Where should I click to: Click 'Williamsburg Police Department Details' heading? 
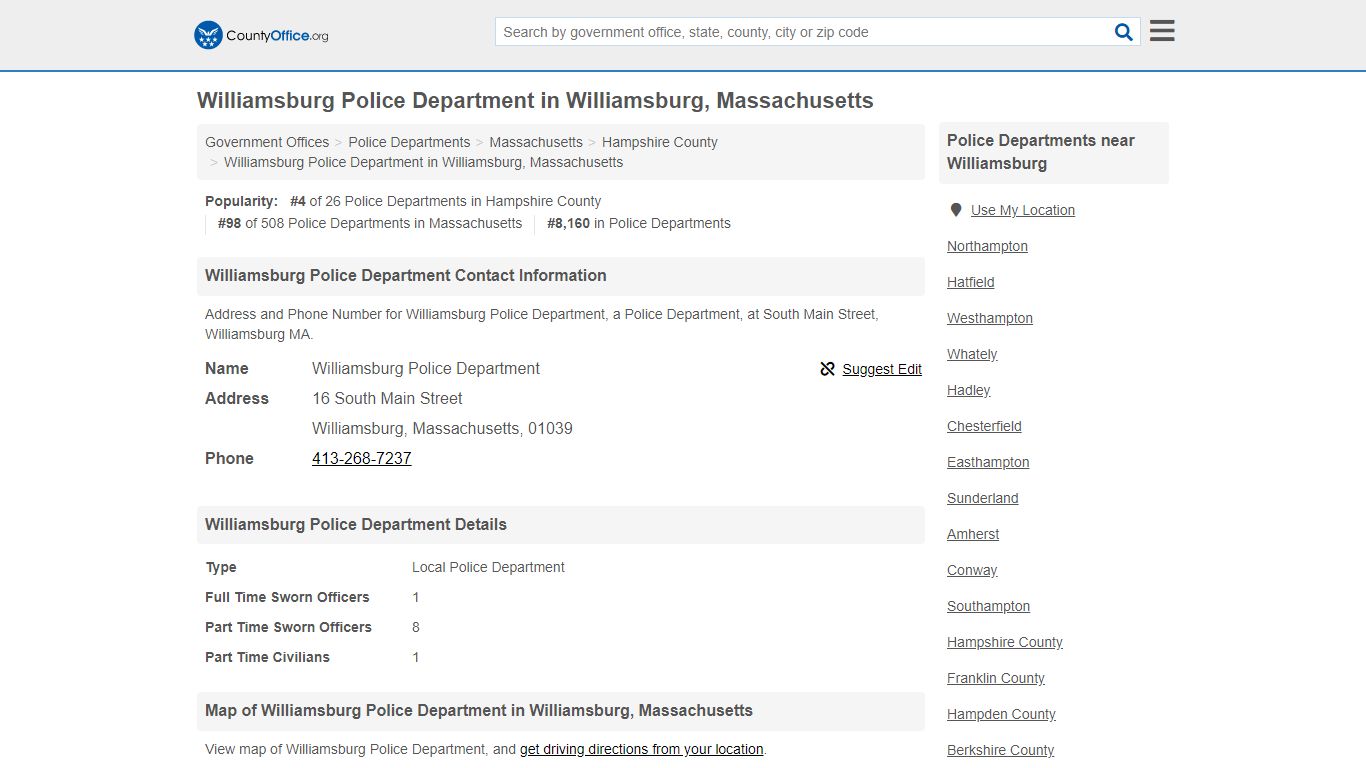tap(356, 525)
